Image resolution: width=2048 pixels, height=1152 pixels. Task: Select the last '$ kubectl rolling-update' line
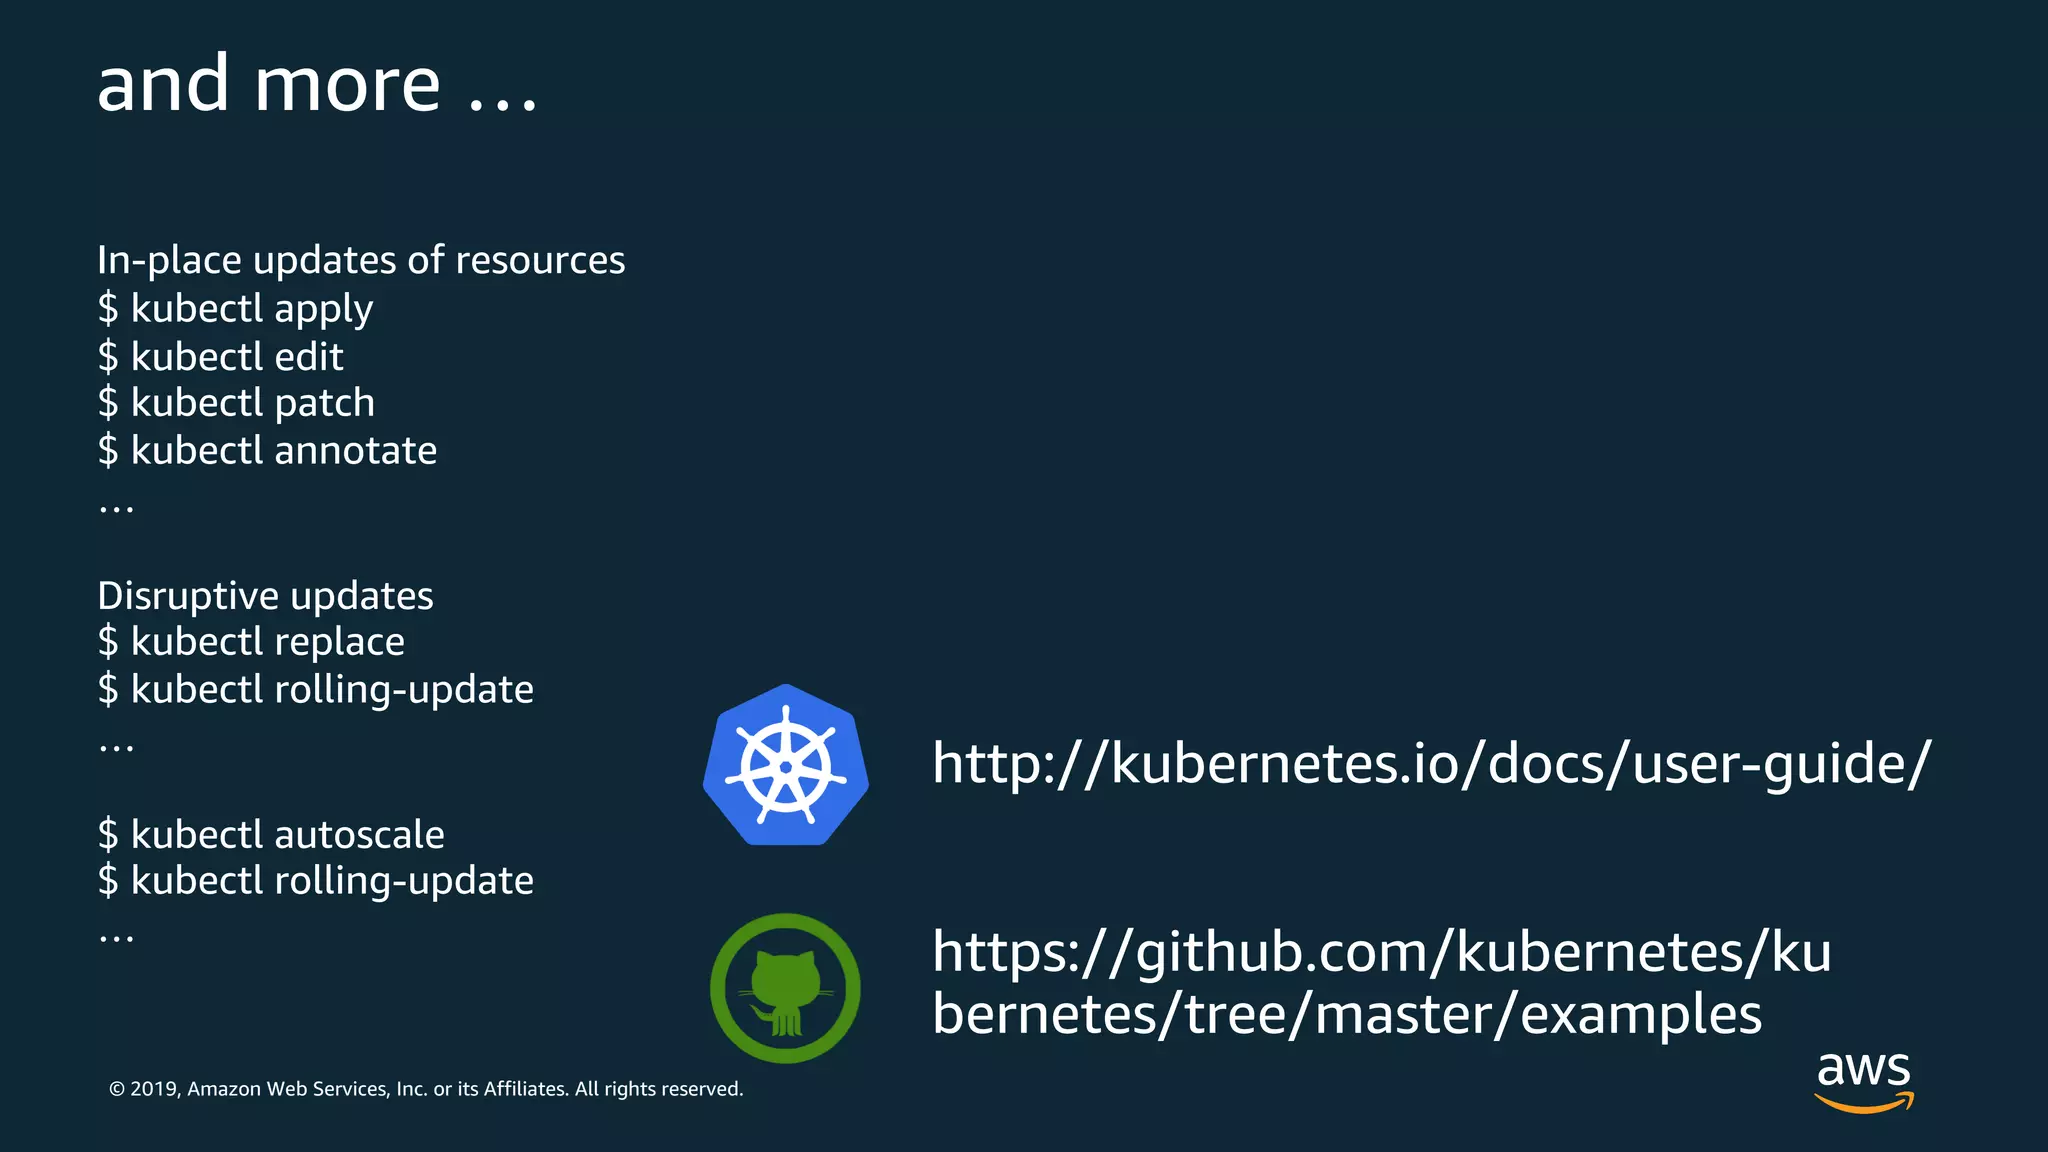316,881
